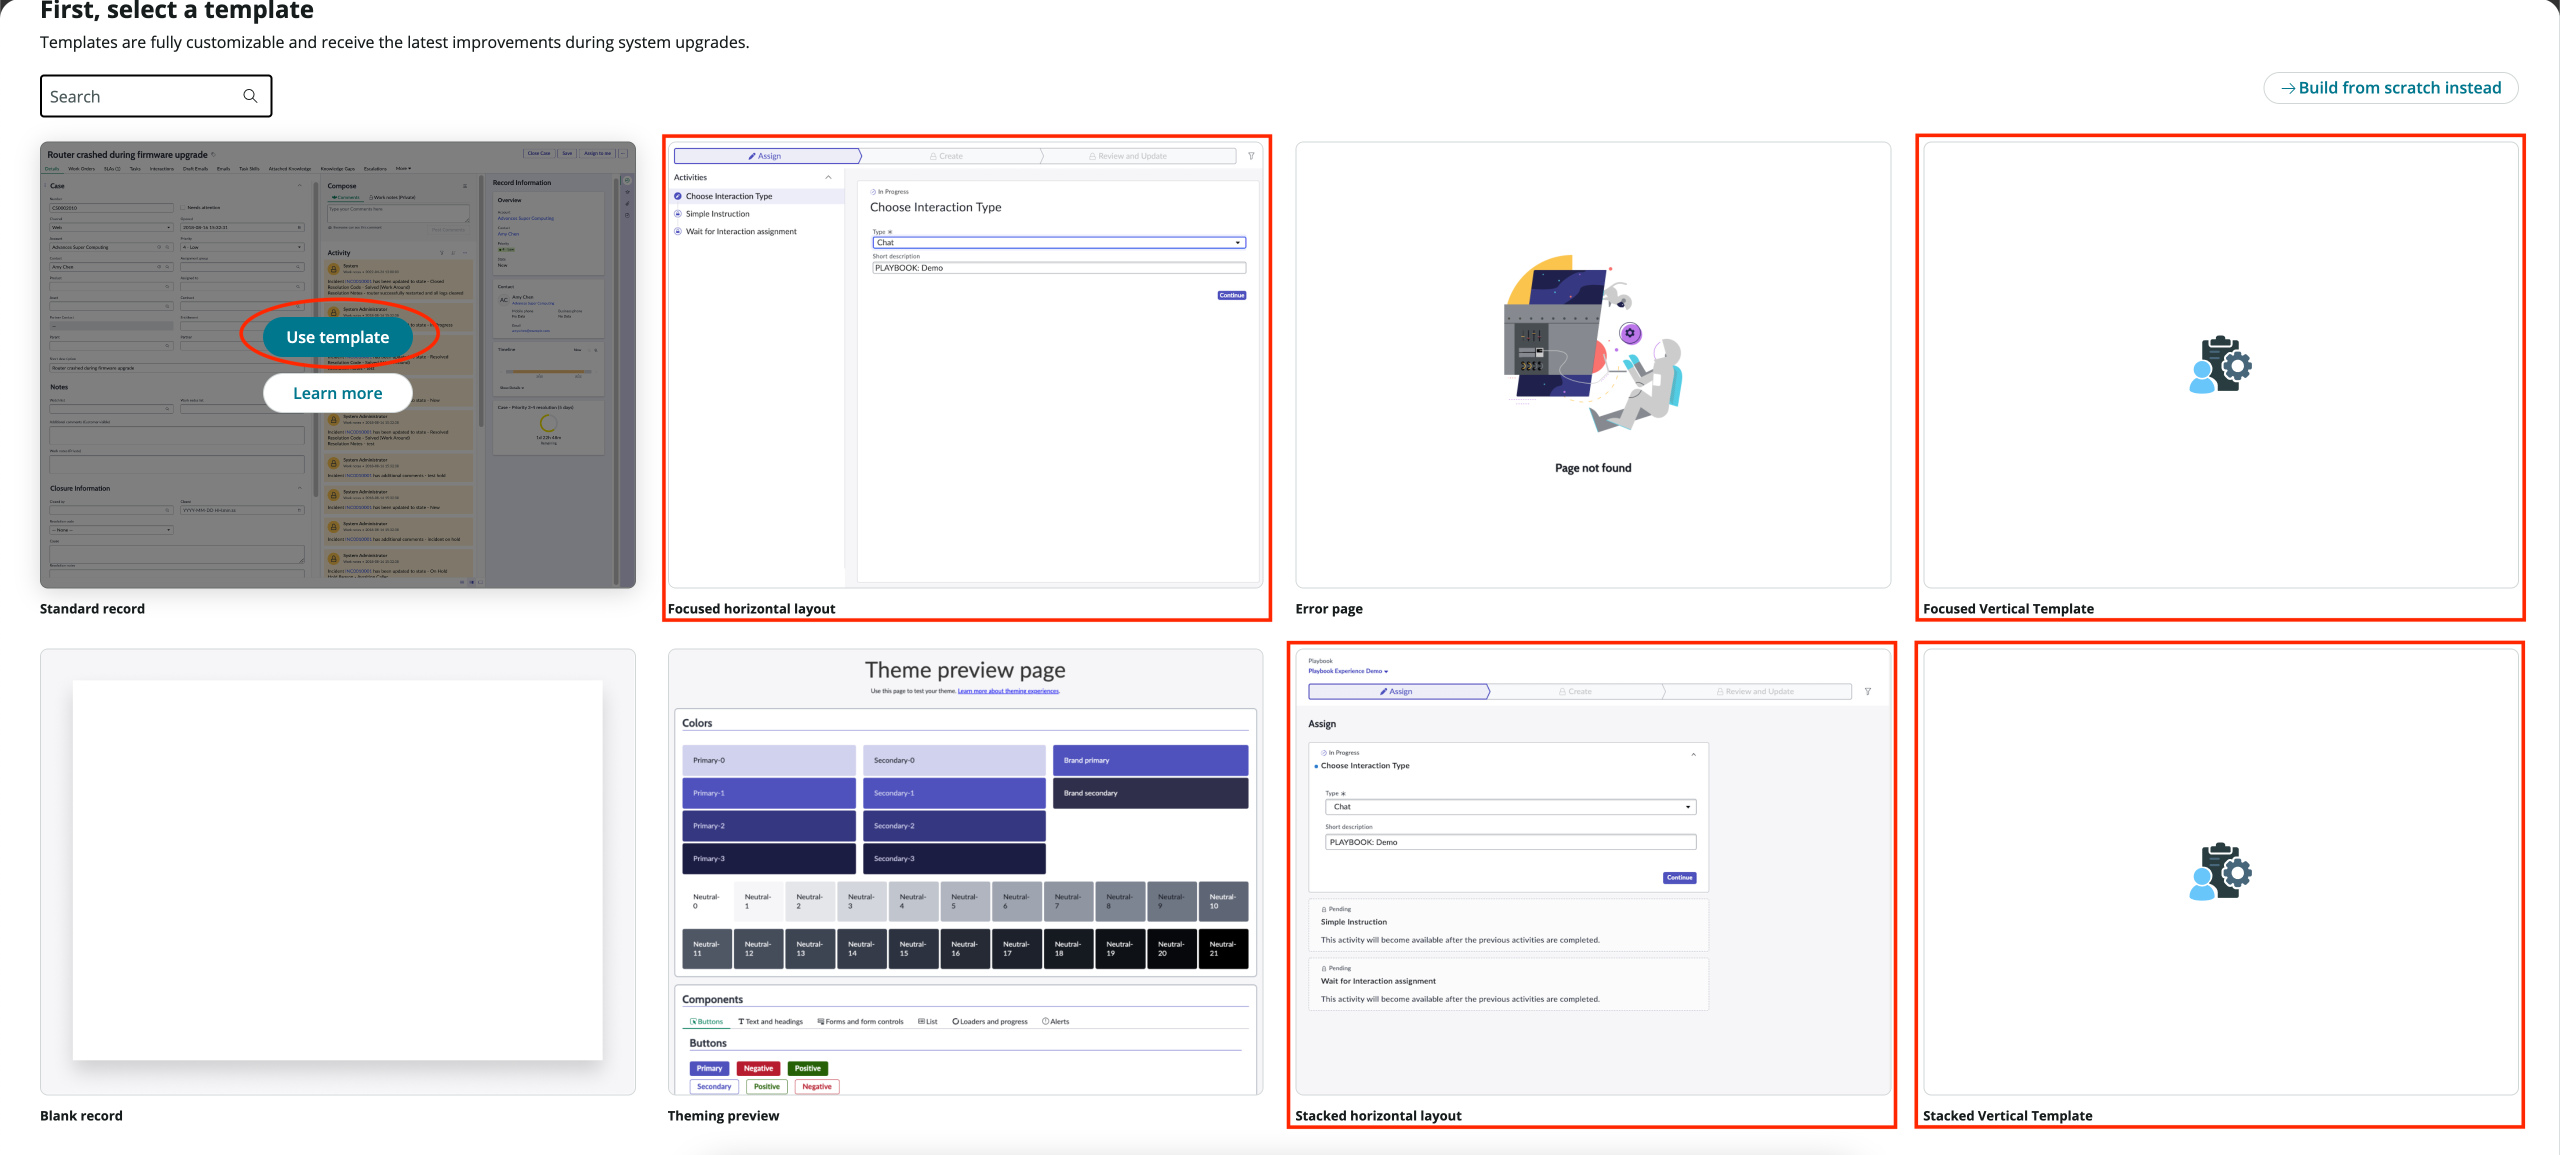
Task: Click the 'Focused horizontal layout' label
Action: [x=751, y=609]
